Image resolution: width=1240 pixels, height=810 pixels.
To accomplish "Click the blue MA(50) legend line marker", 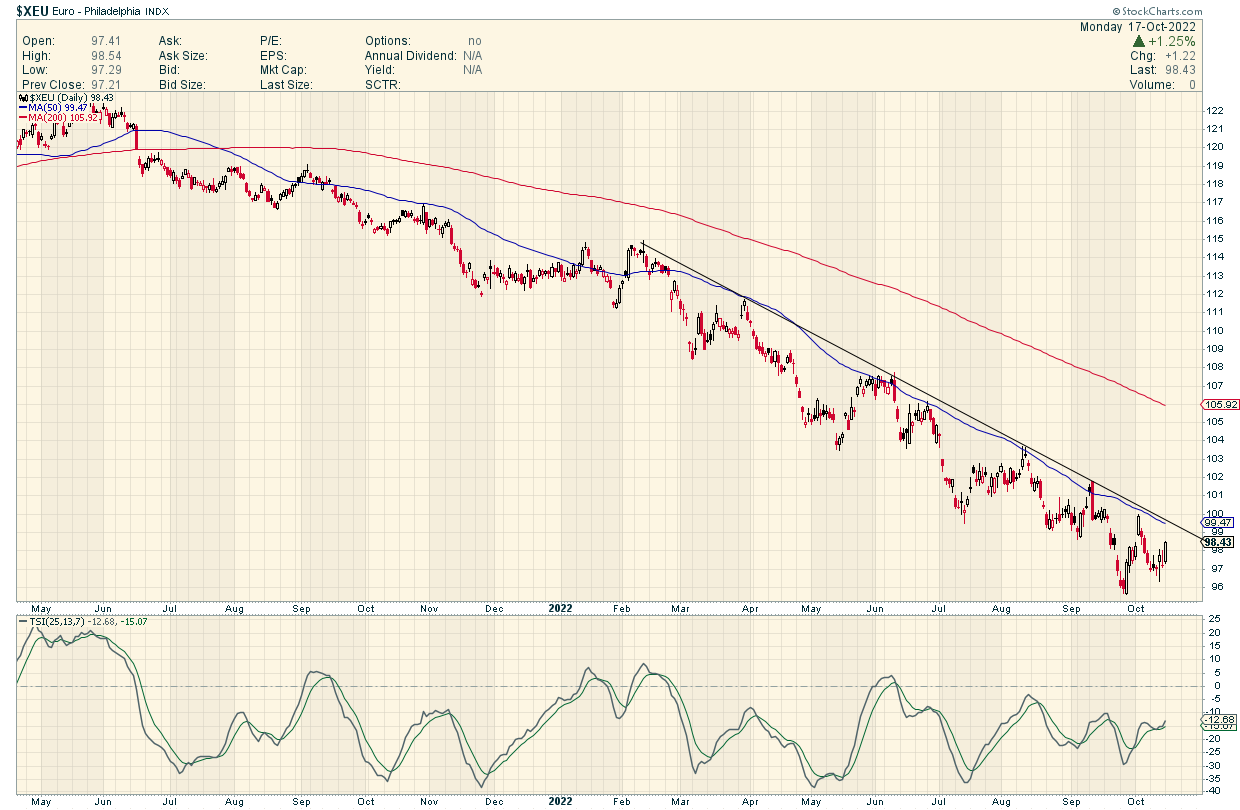I will (22, 107).
